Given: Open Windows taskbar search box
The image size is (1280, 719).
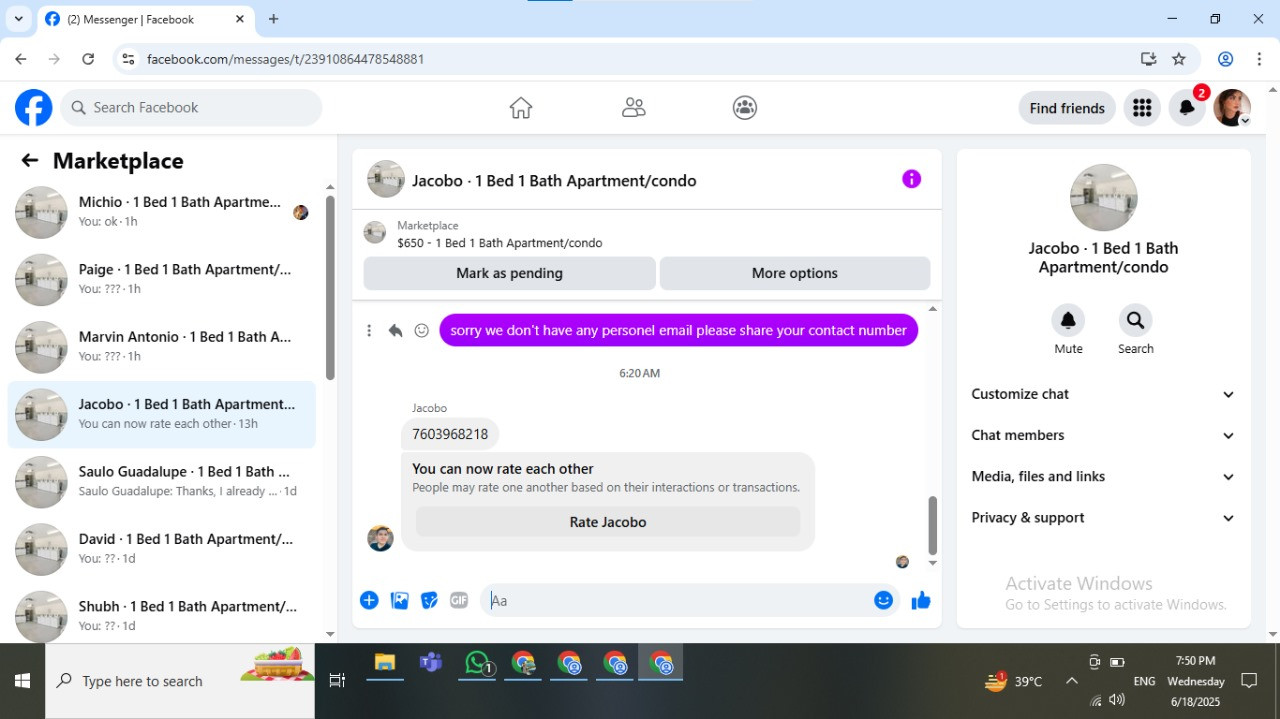Looking at the screenshot, I should click(x=180, y=681).
